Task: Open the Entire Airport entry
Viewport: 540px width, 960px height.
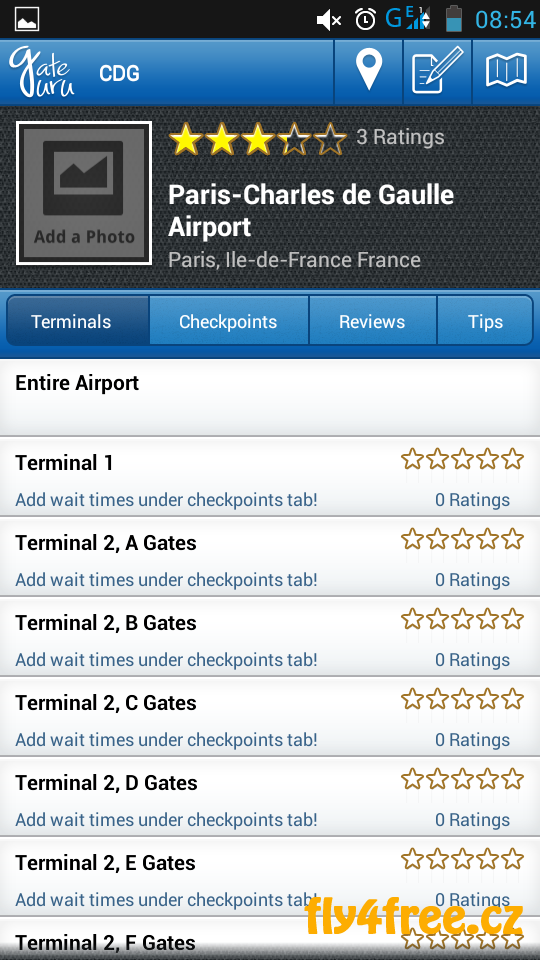Action: pos(270,398)
